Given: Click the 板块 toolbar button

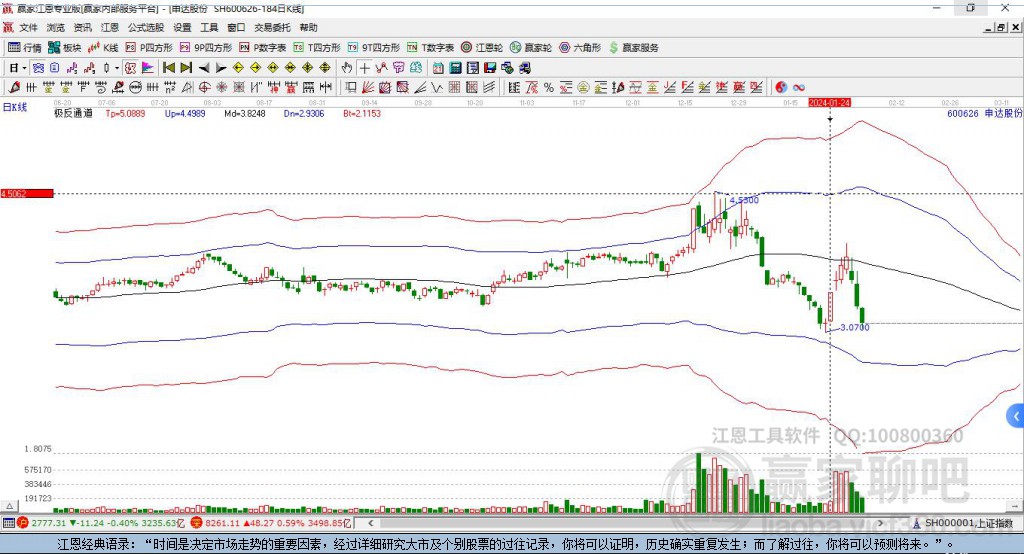Looking at the screenshot, I should (65, 48).
